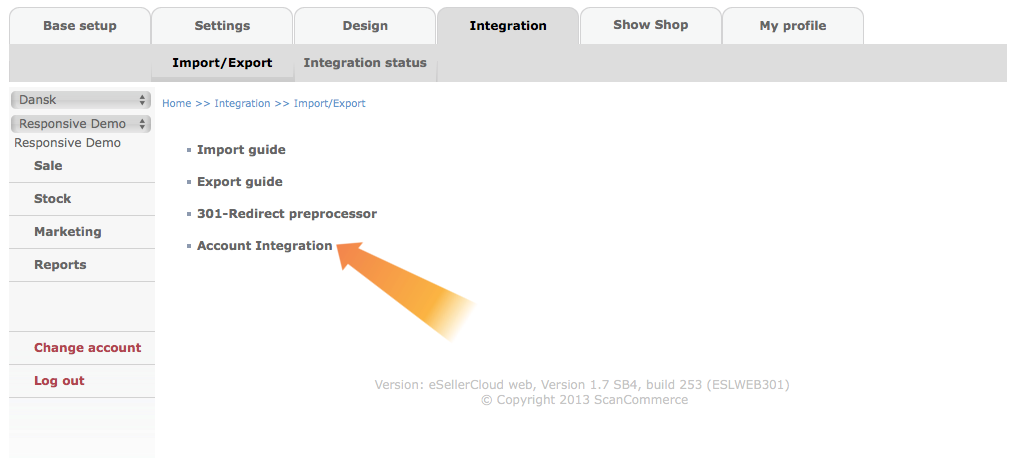Open the Export guide
The image size is (1020, 458).
point(239,182)
